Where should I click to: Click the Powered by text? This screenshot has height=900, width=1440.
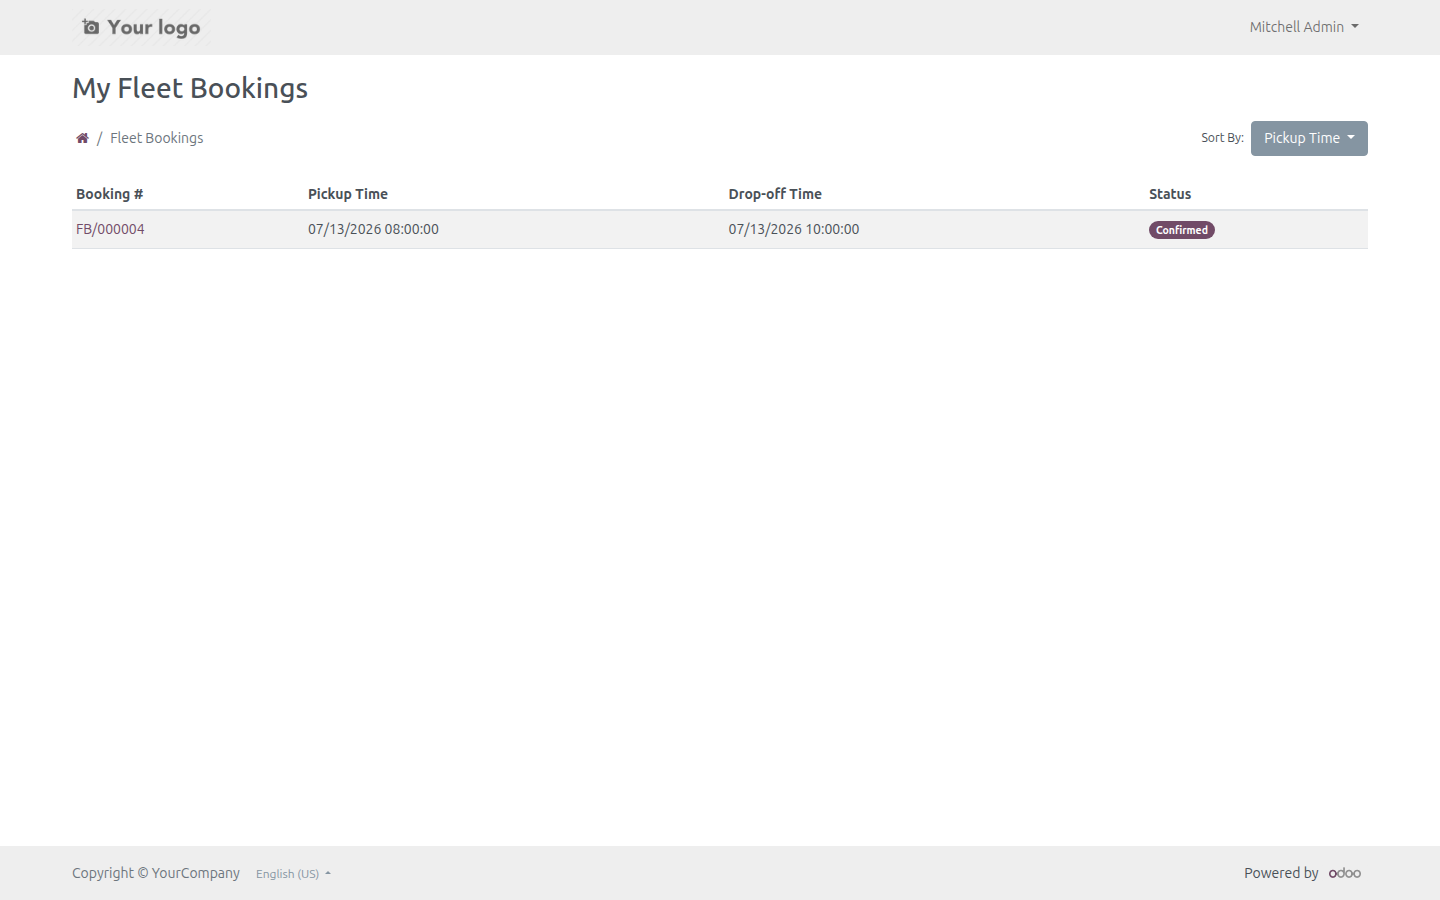[x=1281, y=873]
